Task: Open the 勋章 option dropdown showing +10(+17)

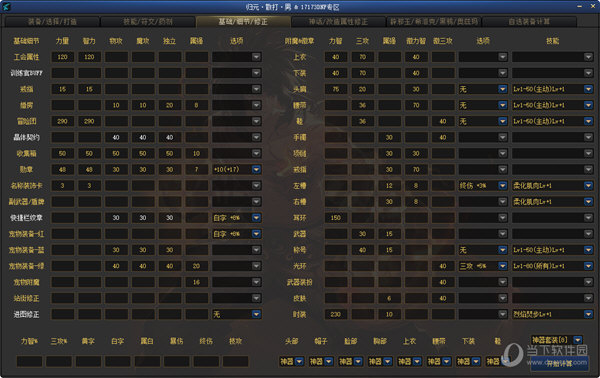Action: point(256,169)
